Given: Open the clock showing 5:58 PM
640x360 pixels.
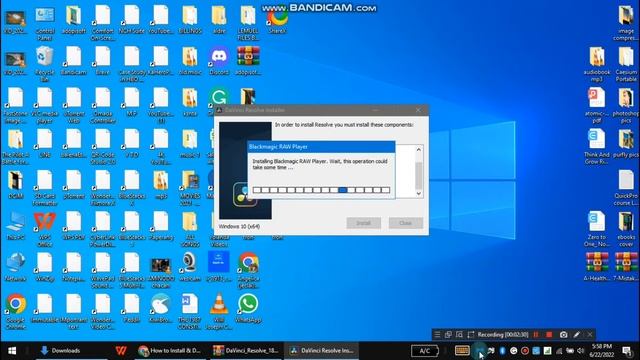Looking at the screenshot, I should (x=602, y=351).
